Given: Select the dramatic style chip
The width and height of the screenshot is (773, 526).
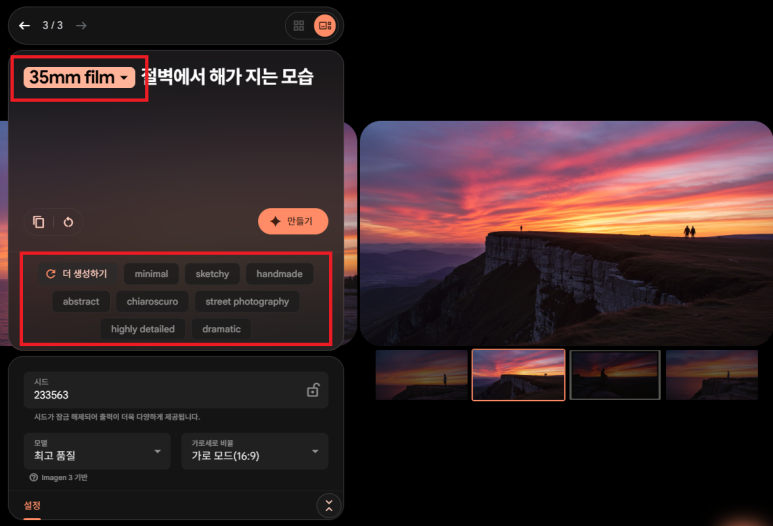Looking at the screenshot, I should (x=221, y=329).
